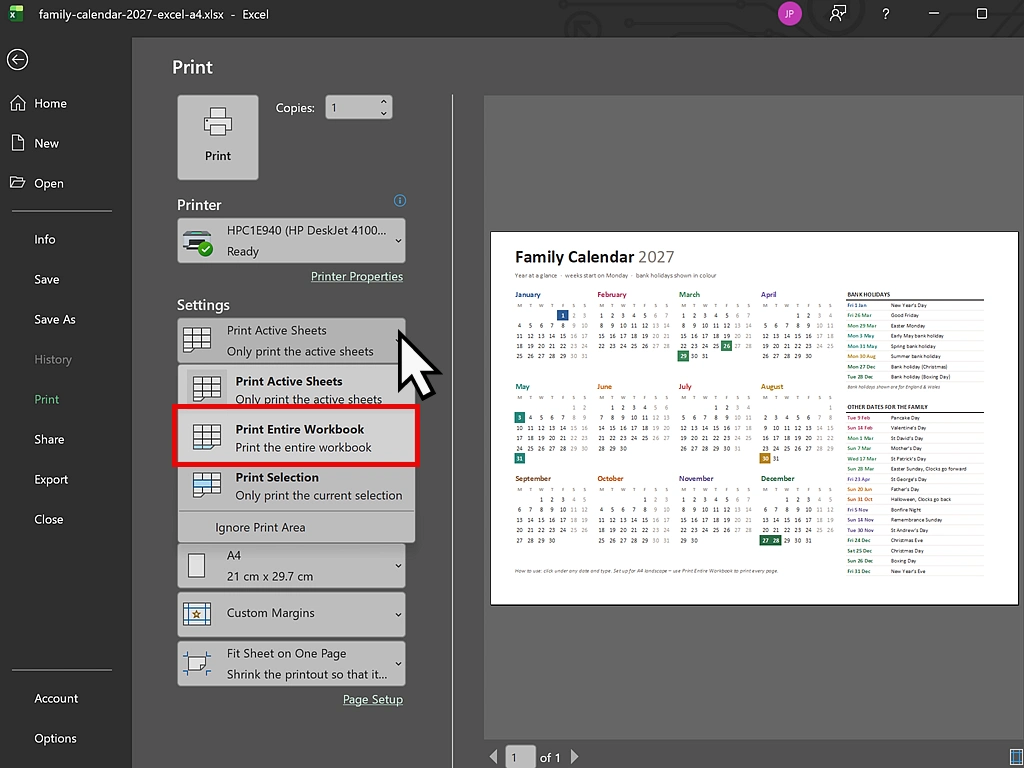This screenshot has width=1024, height=768.
Task: Click the "BANK HOLIDAYS" heading in preview
Action: coord(869,295)
